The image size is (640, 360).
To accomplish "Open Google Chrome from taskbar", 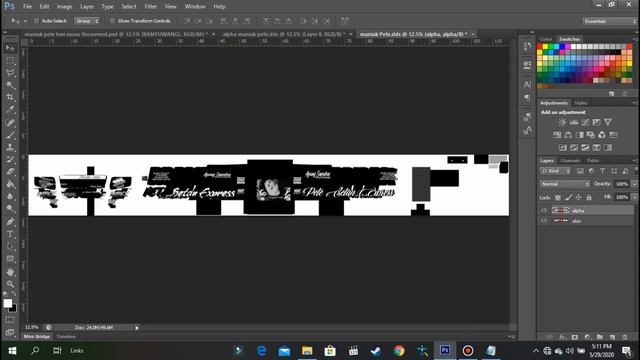I will (x=399, y=351).
